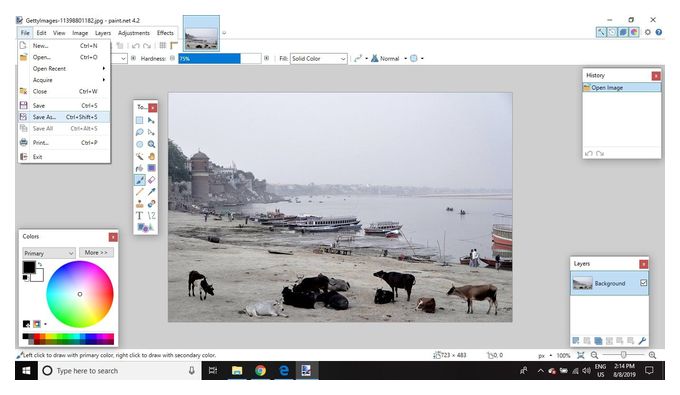680x395 pixels.
Task: Open antialiasing mode dropdown arrow
Action: click(366, 59)
